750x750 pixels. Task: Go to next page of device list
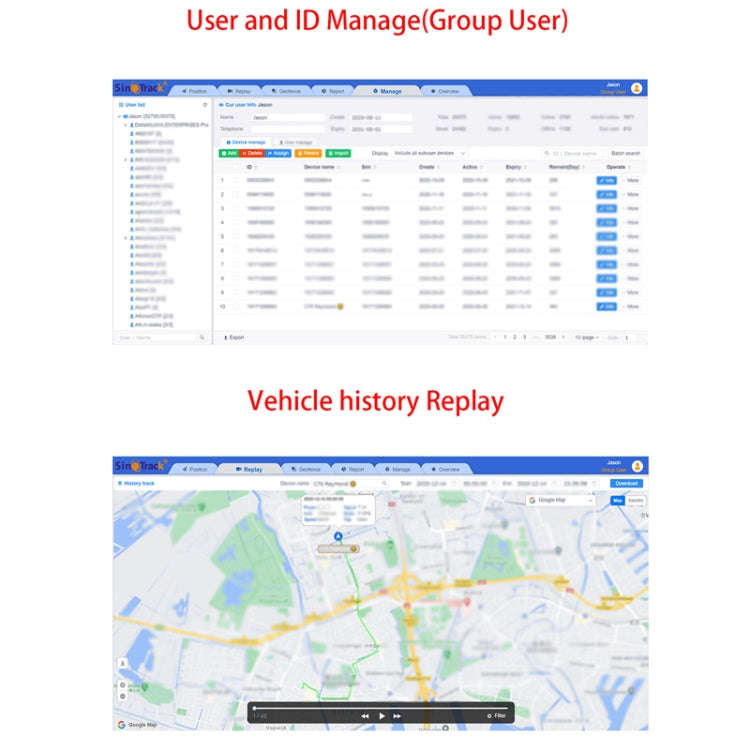[x=563, y=337]
